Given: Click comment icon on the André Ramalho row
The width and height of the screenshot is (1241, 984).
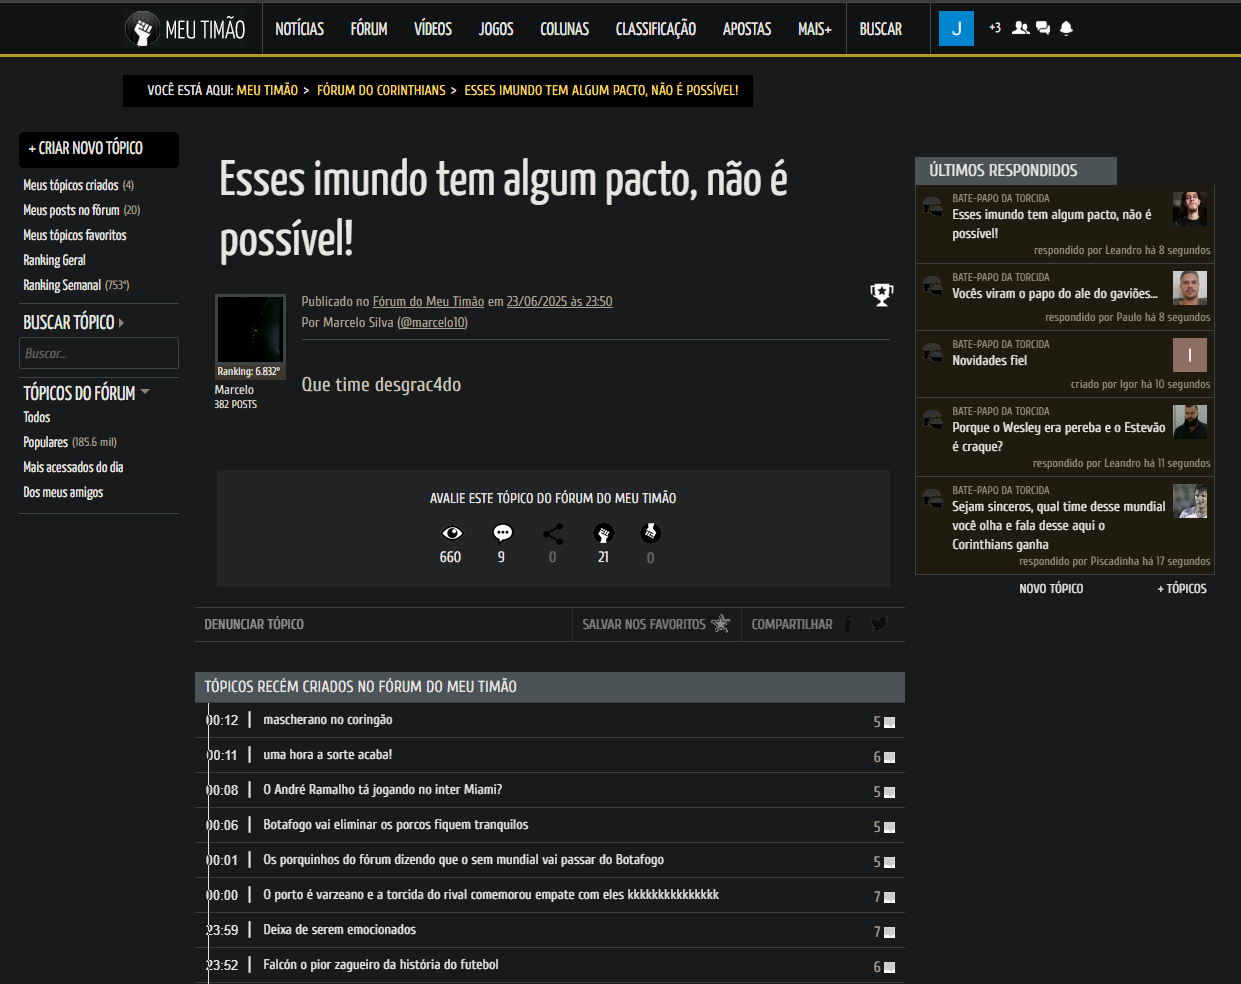Looking at the screenshot, I should pyautogui.click(x=889, y=792).
